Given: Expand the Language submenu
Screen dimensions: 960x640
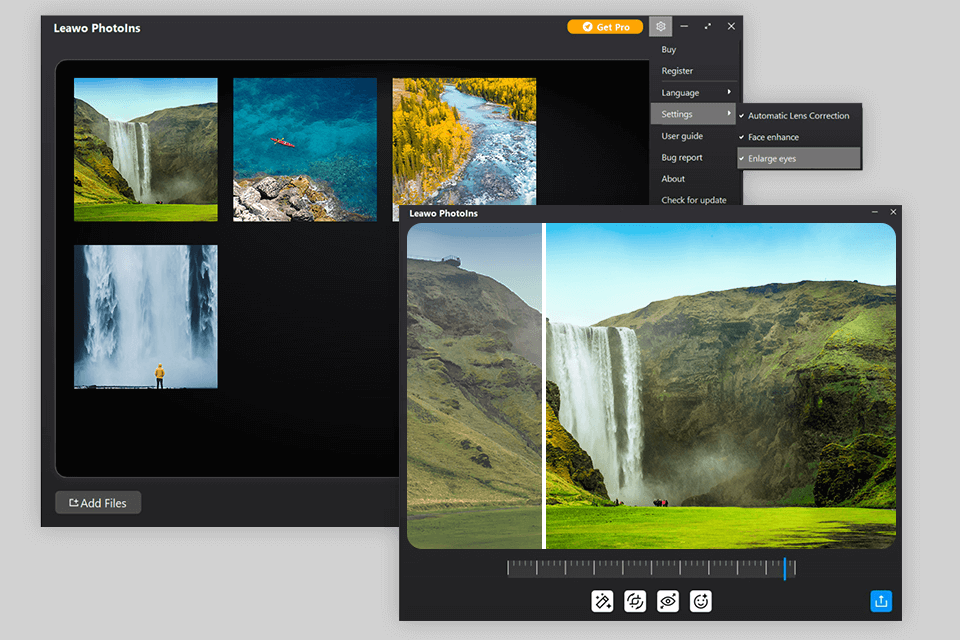Looking at the screenshot, I should click(x=680, y=92).
